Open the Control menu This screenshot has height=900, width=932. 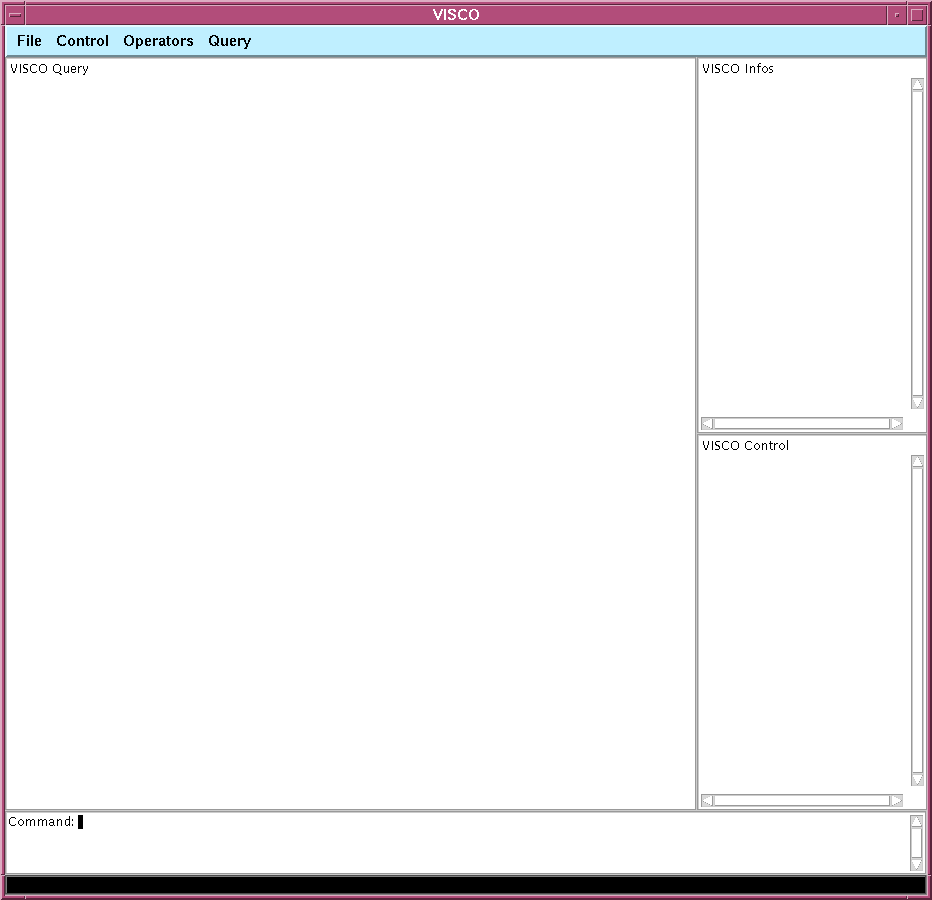[82, 41]
